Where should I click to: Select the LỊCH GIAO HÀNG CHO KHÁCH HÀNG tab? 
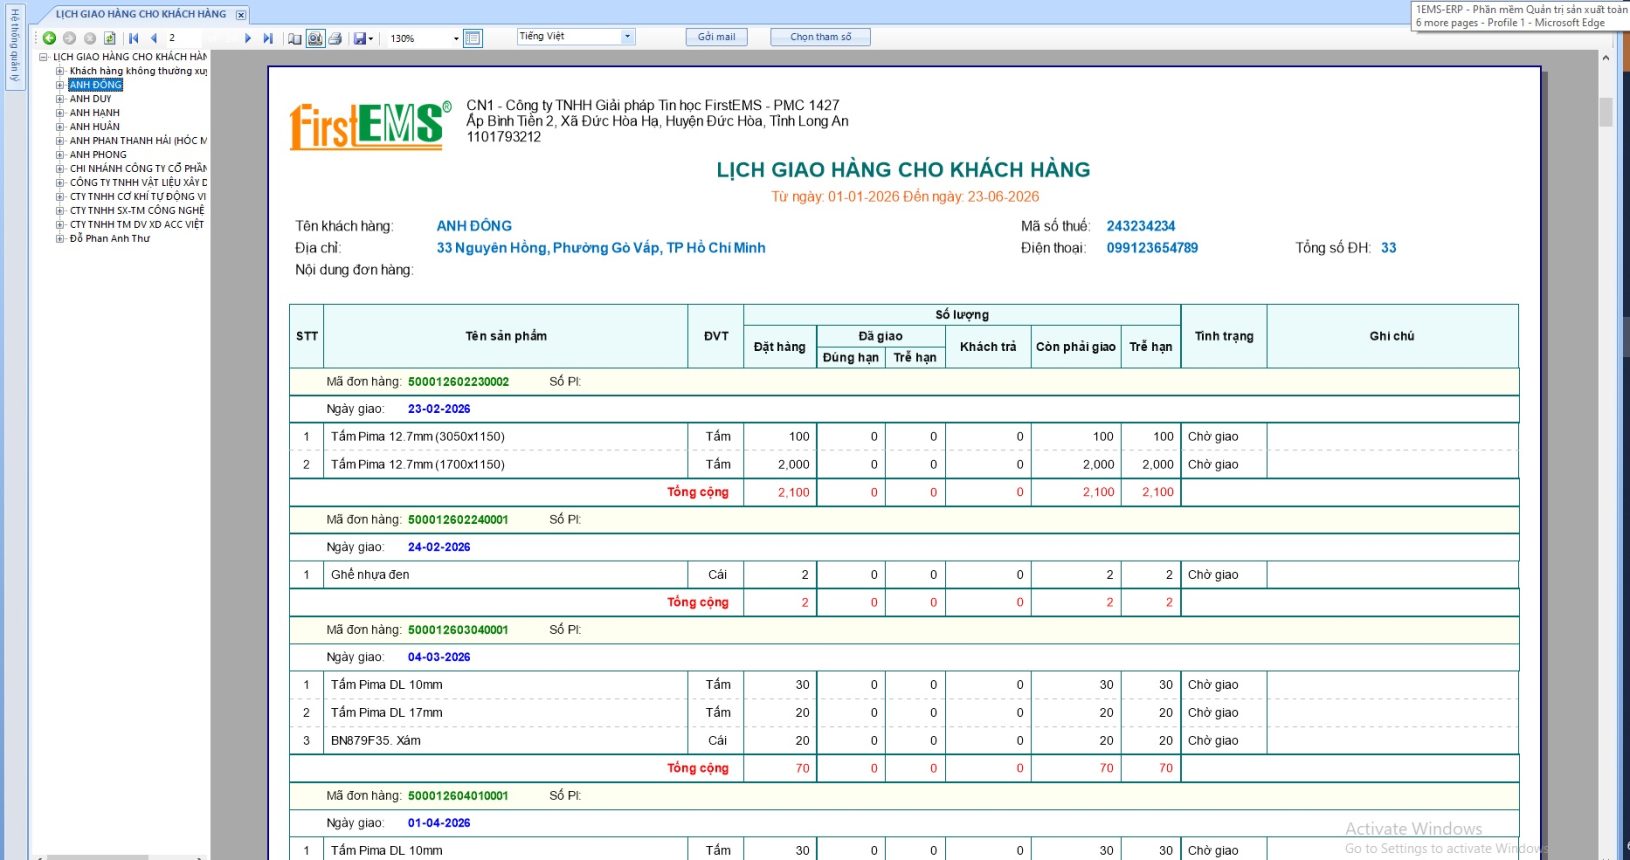pyautogui.click(x=140, y=14)
